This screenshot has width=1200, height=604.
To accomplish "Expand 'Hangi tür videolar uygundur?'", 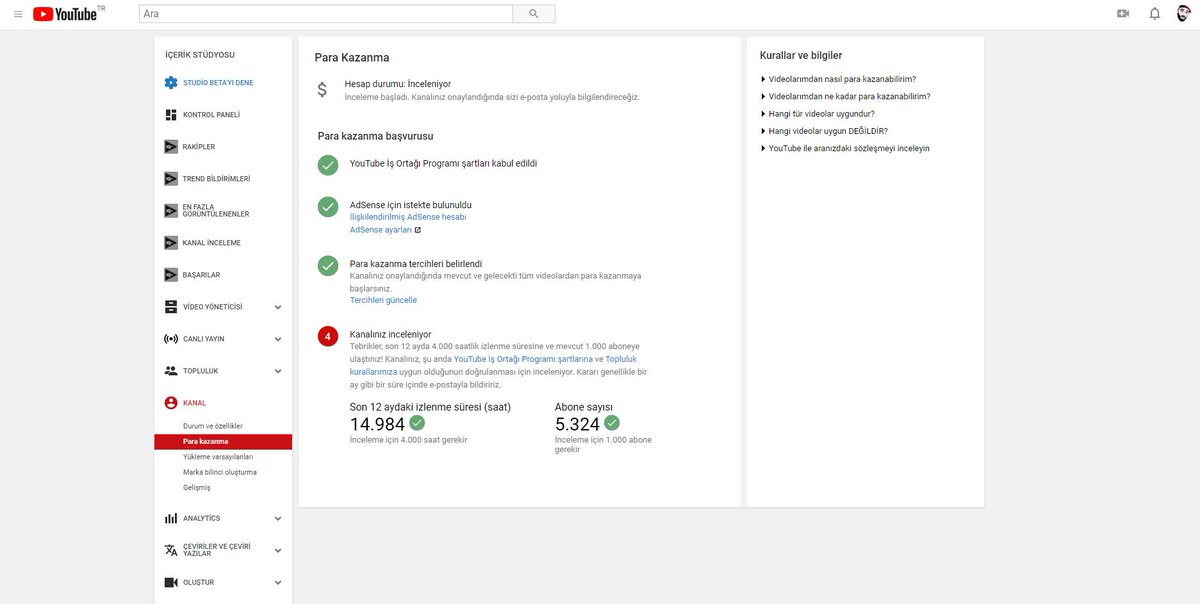I will point(818,113).
